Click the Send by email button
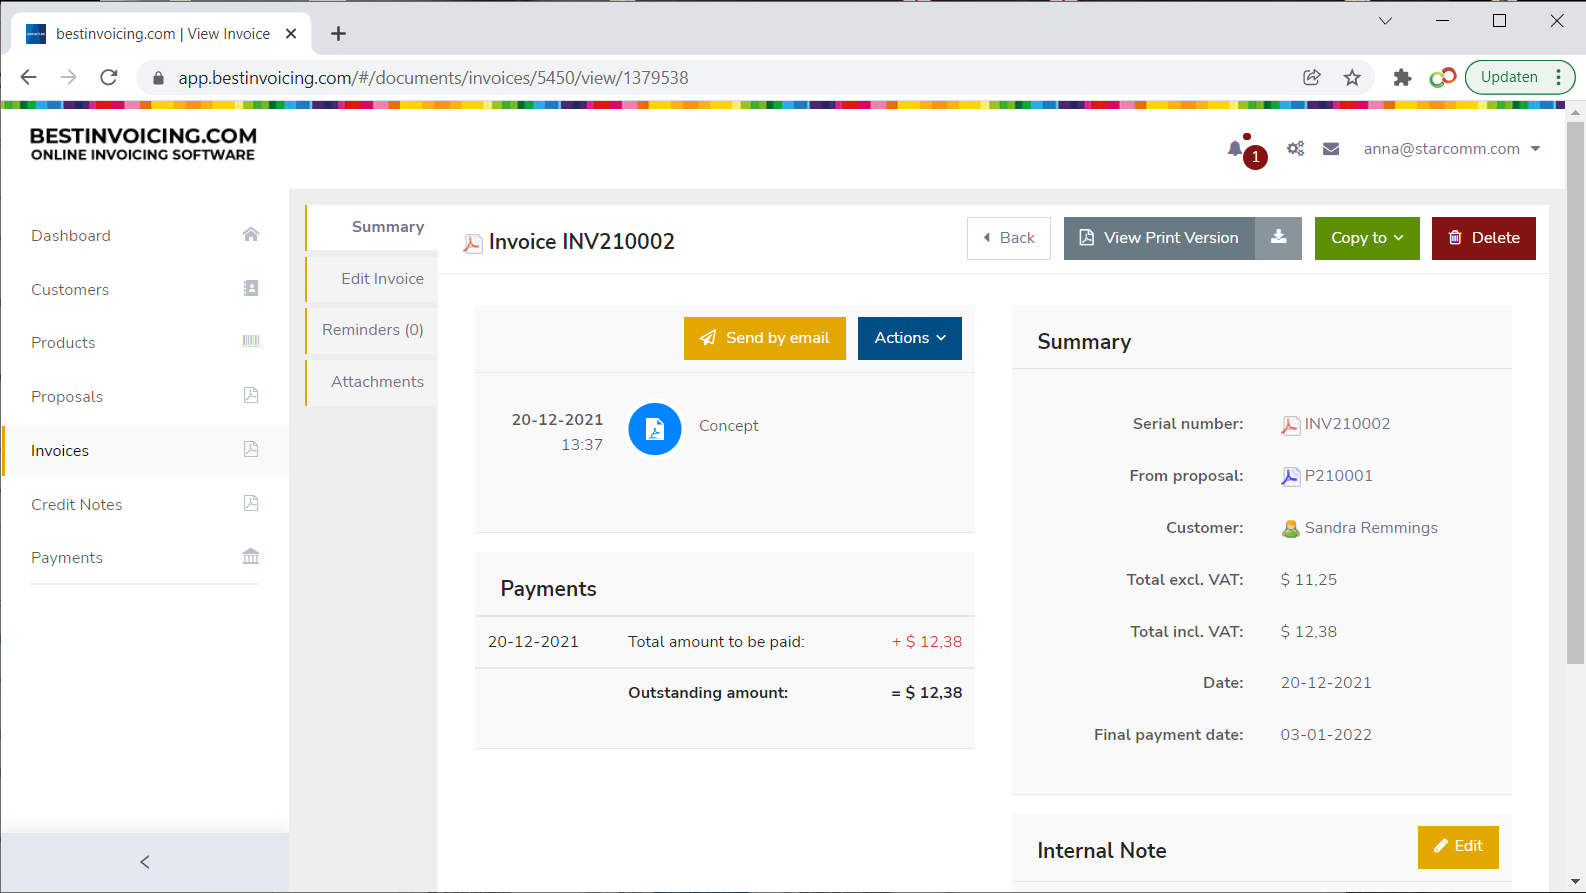 pos(765,338)
